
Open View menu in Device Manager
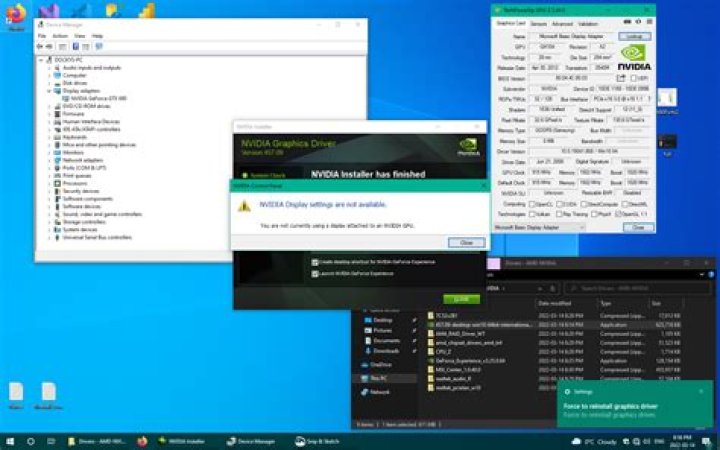79,36
